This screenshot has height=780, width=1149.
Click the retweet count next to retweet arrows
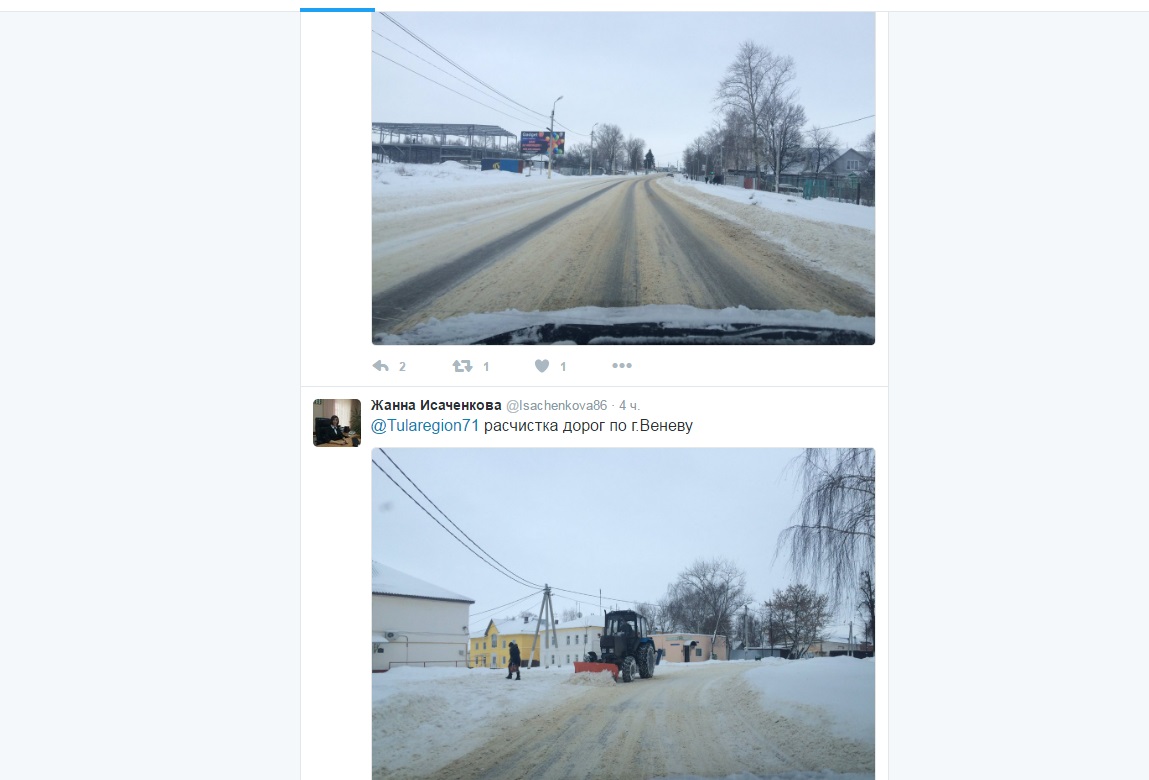pyautogui.click(x=486, y=367)
